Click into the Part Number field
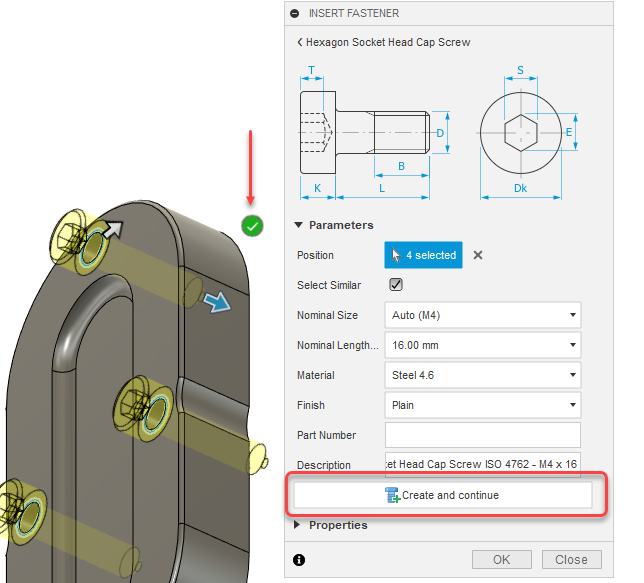The width and height of the screenshot is (644, 583). pos(483,435)
